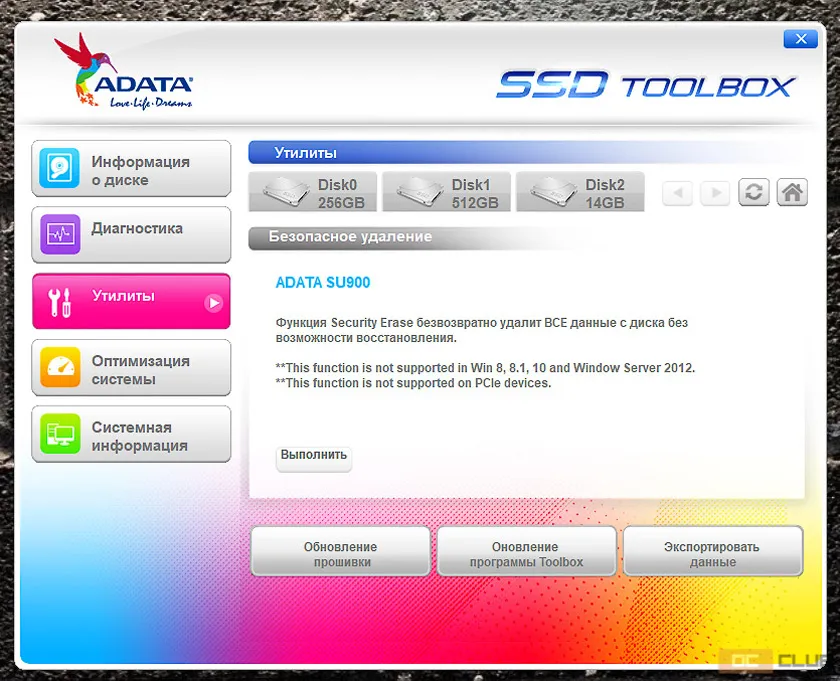
Task: Select the Disk2 14GB drive
Action: 580,193
